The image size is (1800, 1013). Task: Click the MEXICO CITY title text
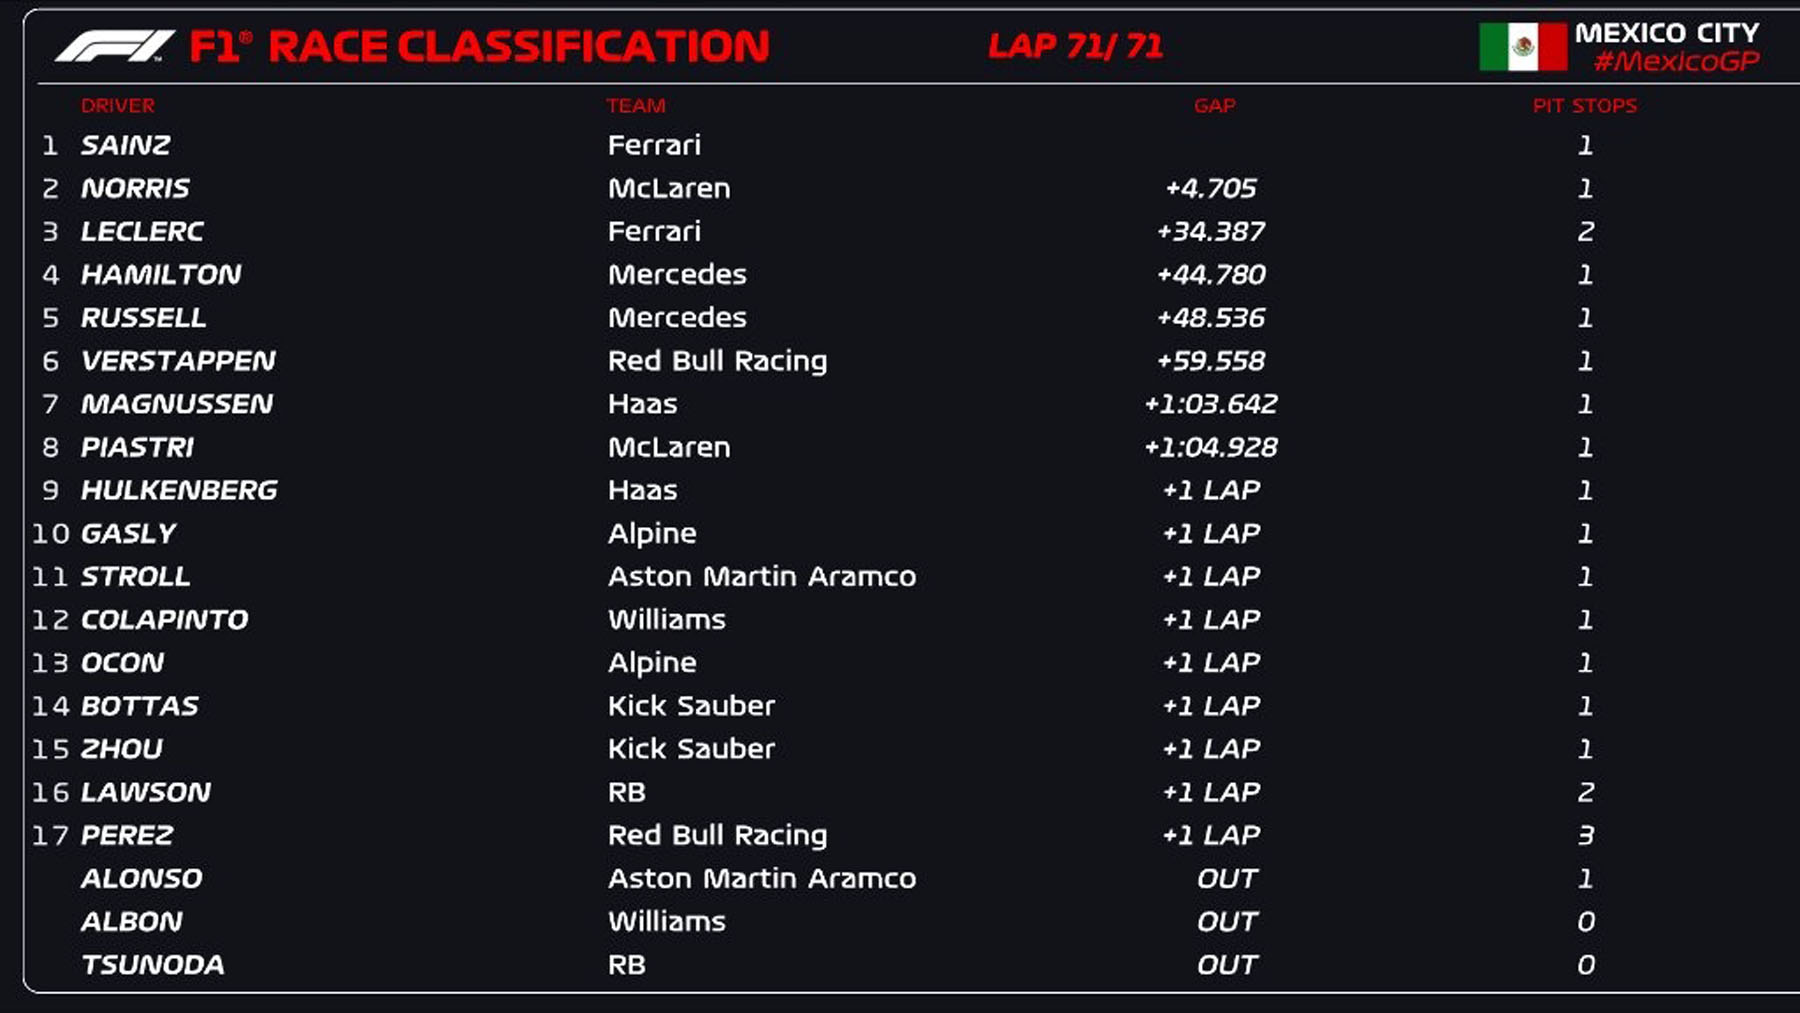click(1667, 33)
